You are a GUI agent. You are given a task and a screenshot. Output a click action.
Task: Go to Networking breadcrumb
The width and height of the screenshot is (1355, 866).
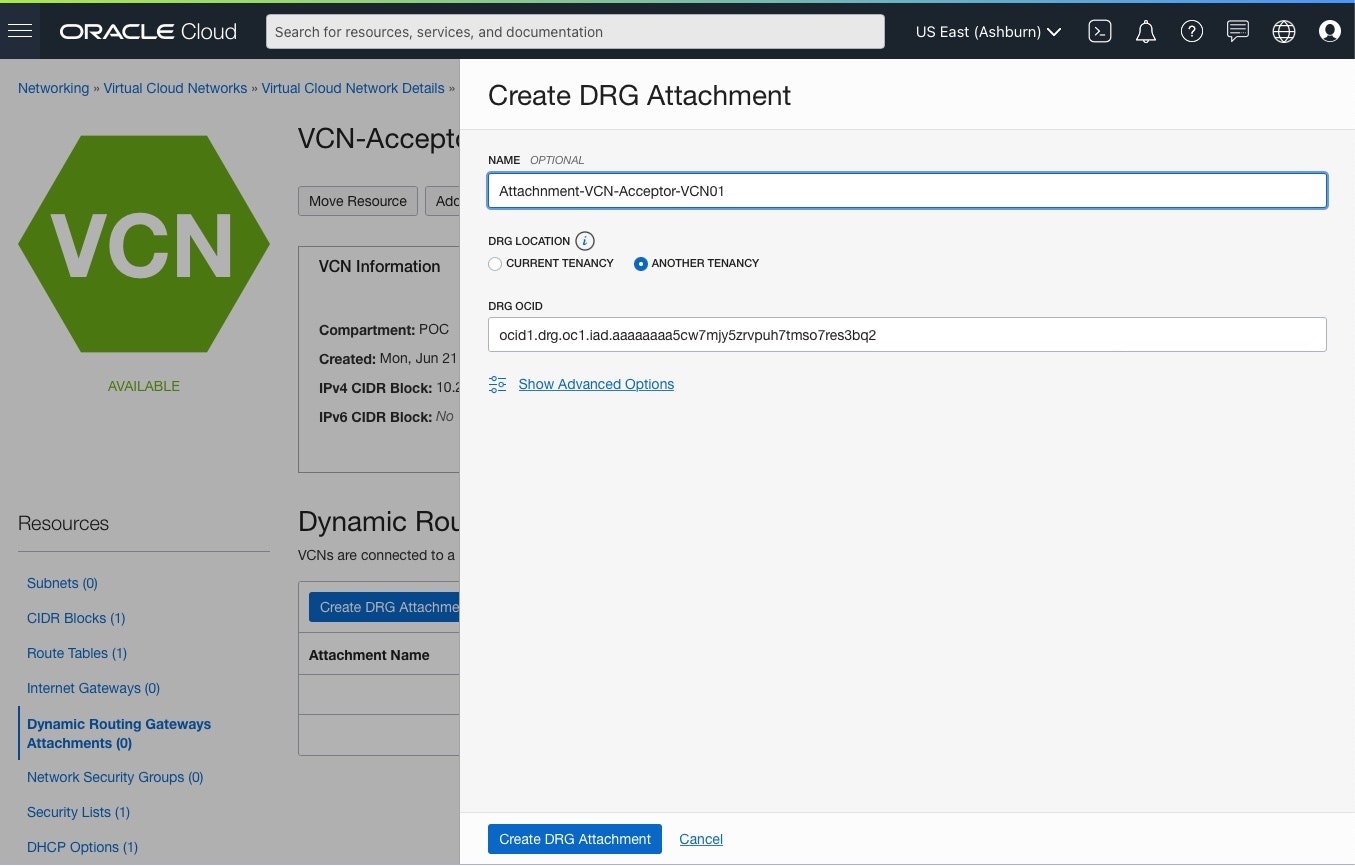coord(53,88)
